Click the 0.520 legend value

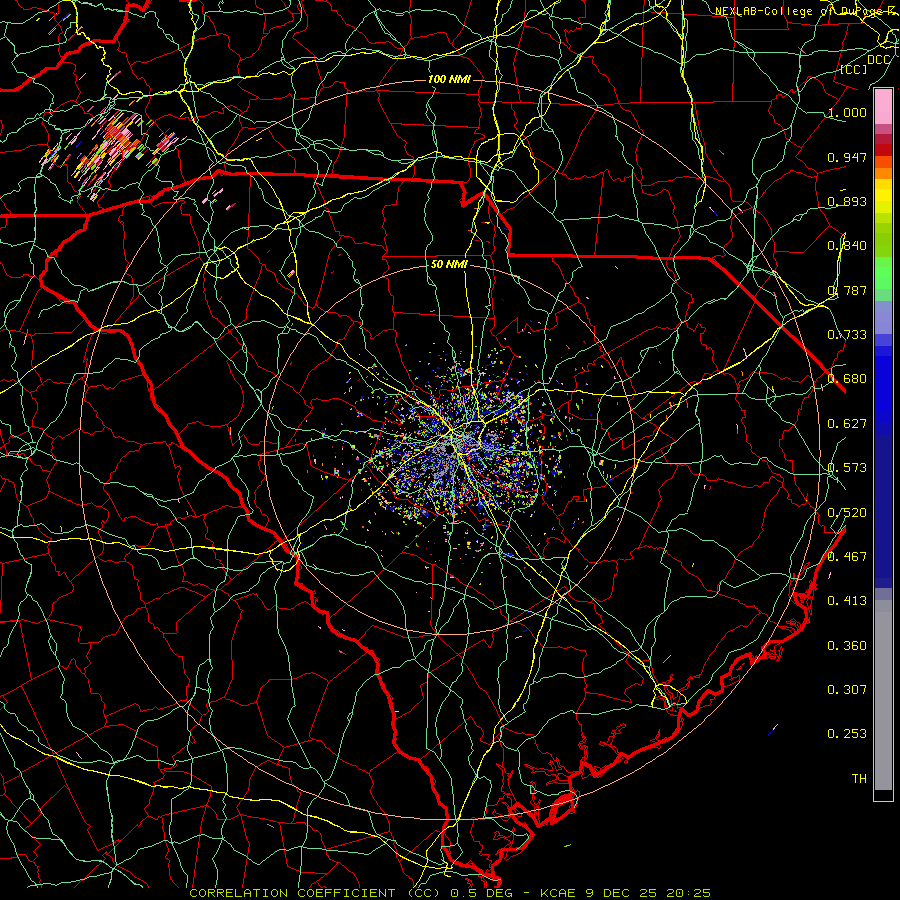click(x=847, y=513)
